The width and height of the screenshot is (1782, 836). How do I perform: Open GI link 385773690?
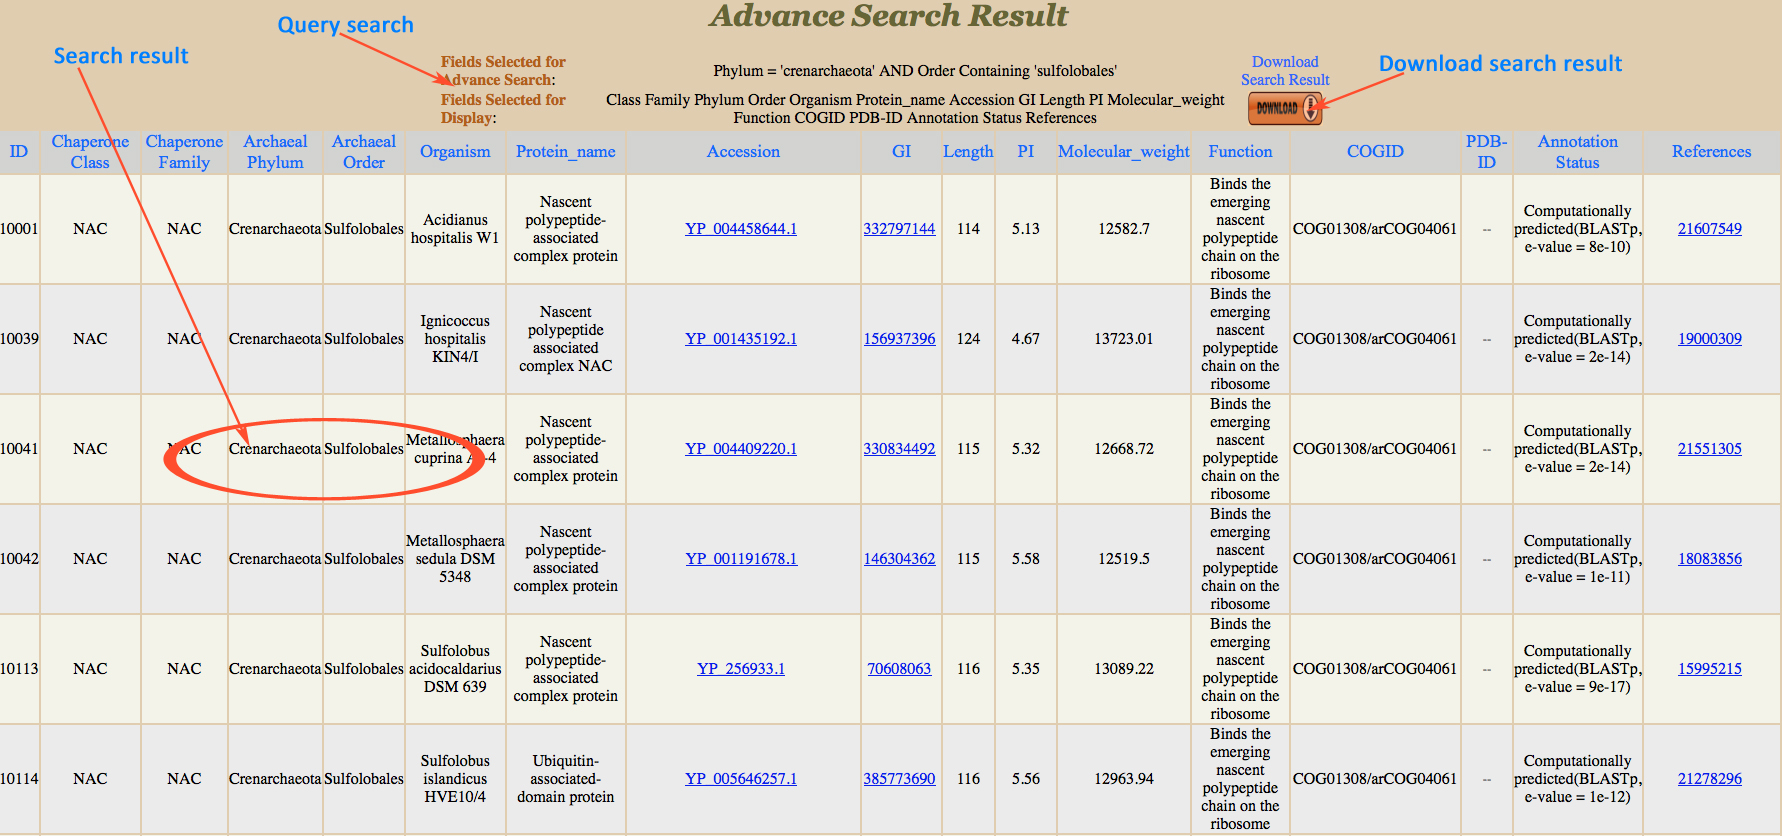click(899, 779)
